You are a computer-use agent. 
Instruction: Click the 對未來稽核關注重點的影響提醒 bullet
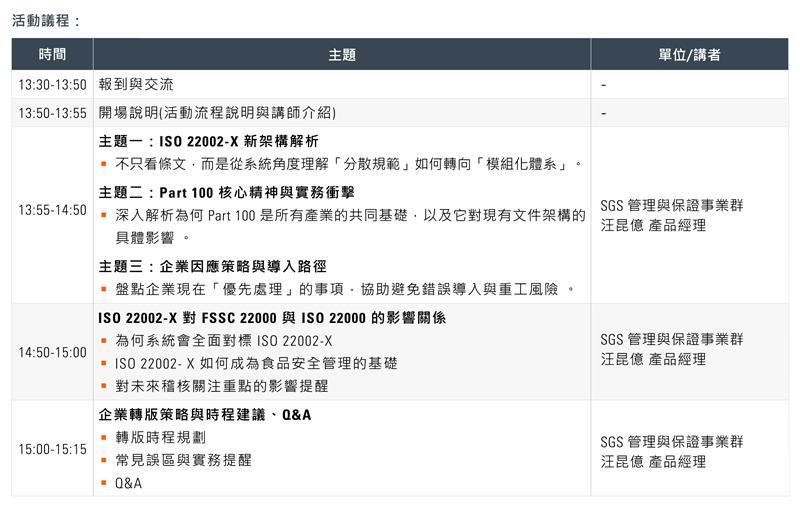[221, 386]
